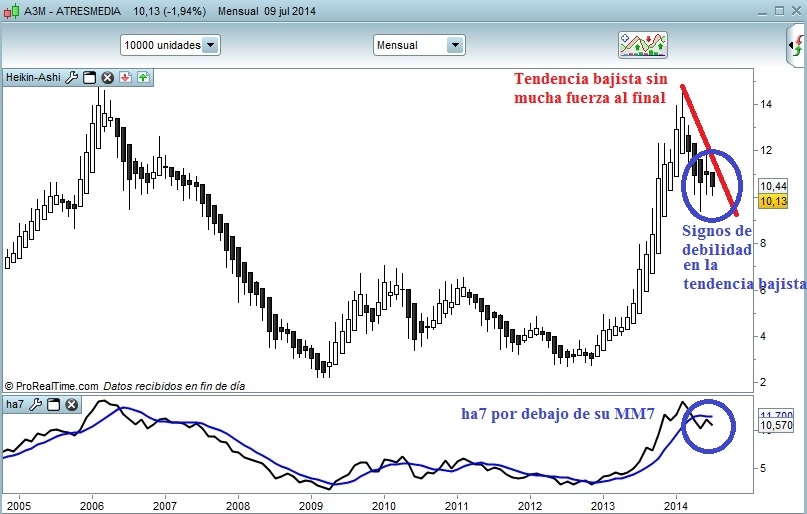This screenshot has width=807, height=514.
Task: Click the 12 price scale value
Action: (766, 151)
